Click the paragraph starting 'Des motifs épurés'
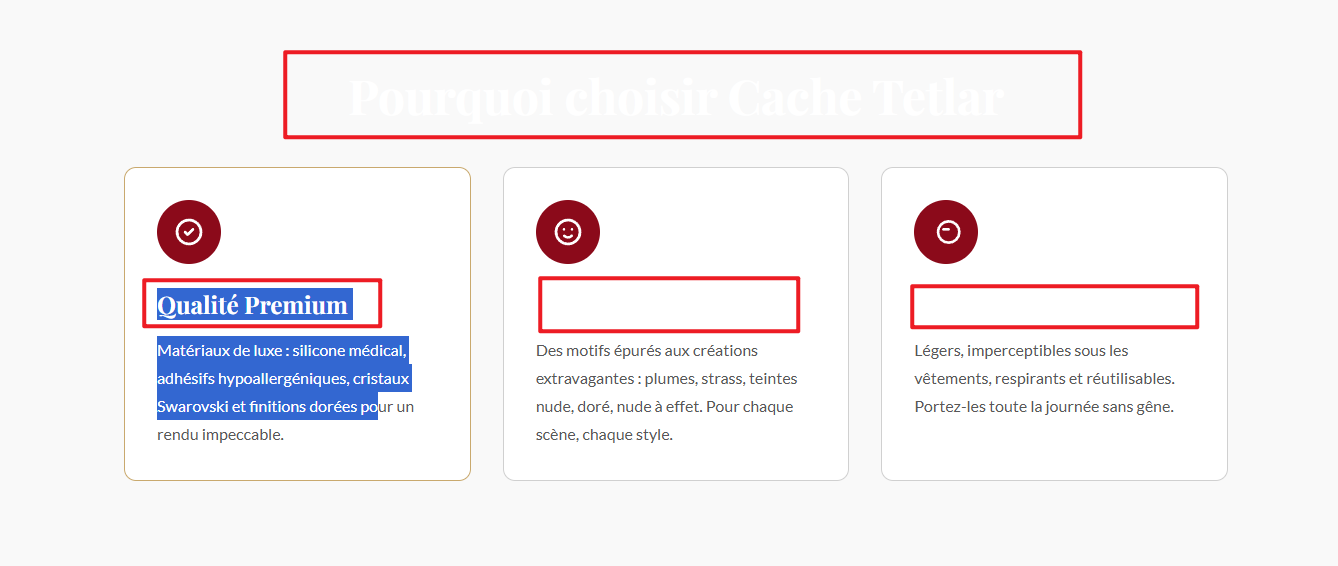 [667, 393]
